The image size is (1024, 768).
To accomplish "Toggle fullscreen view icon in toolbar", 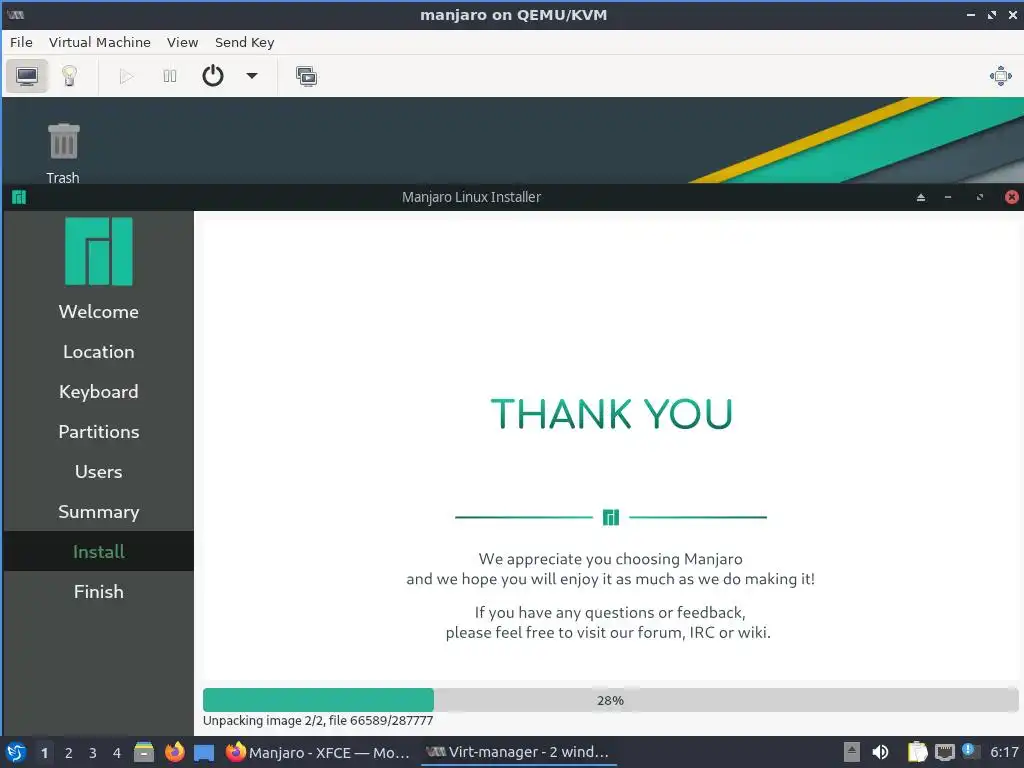I will pos(1000,76).
